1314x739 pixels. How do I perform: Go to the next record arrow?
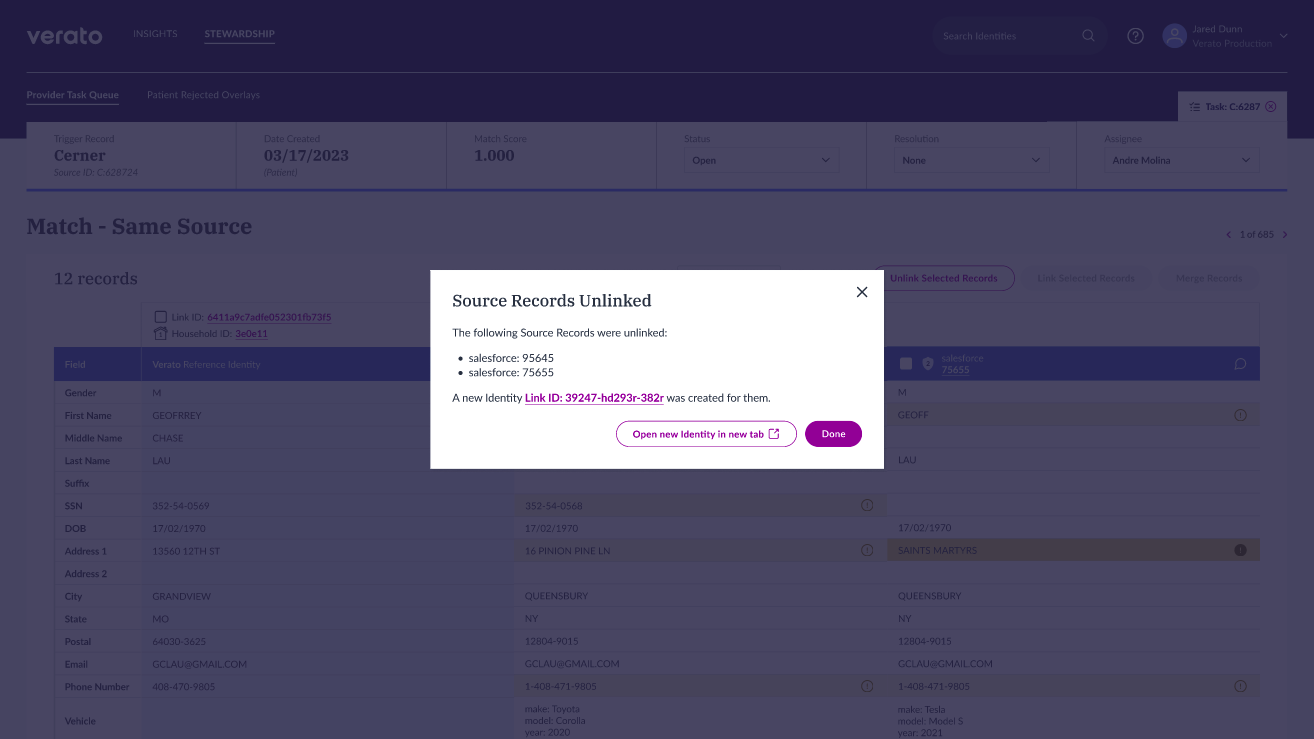coord(1285,235)
